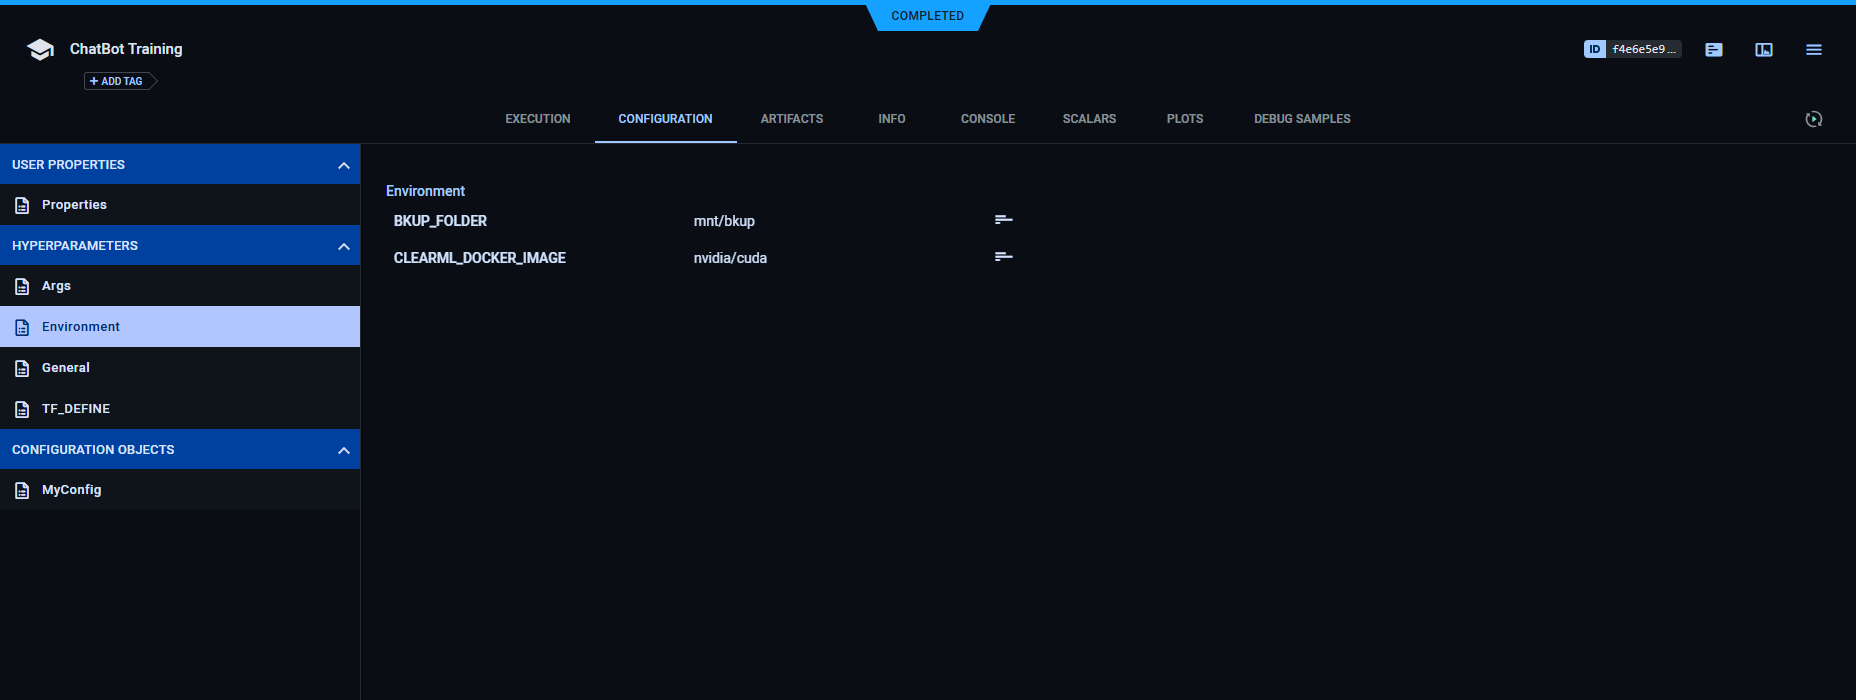Collapse the Configuration Objects section
The image size is (1856, 700).
344,450
